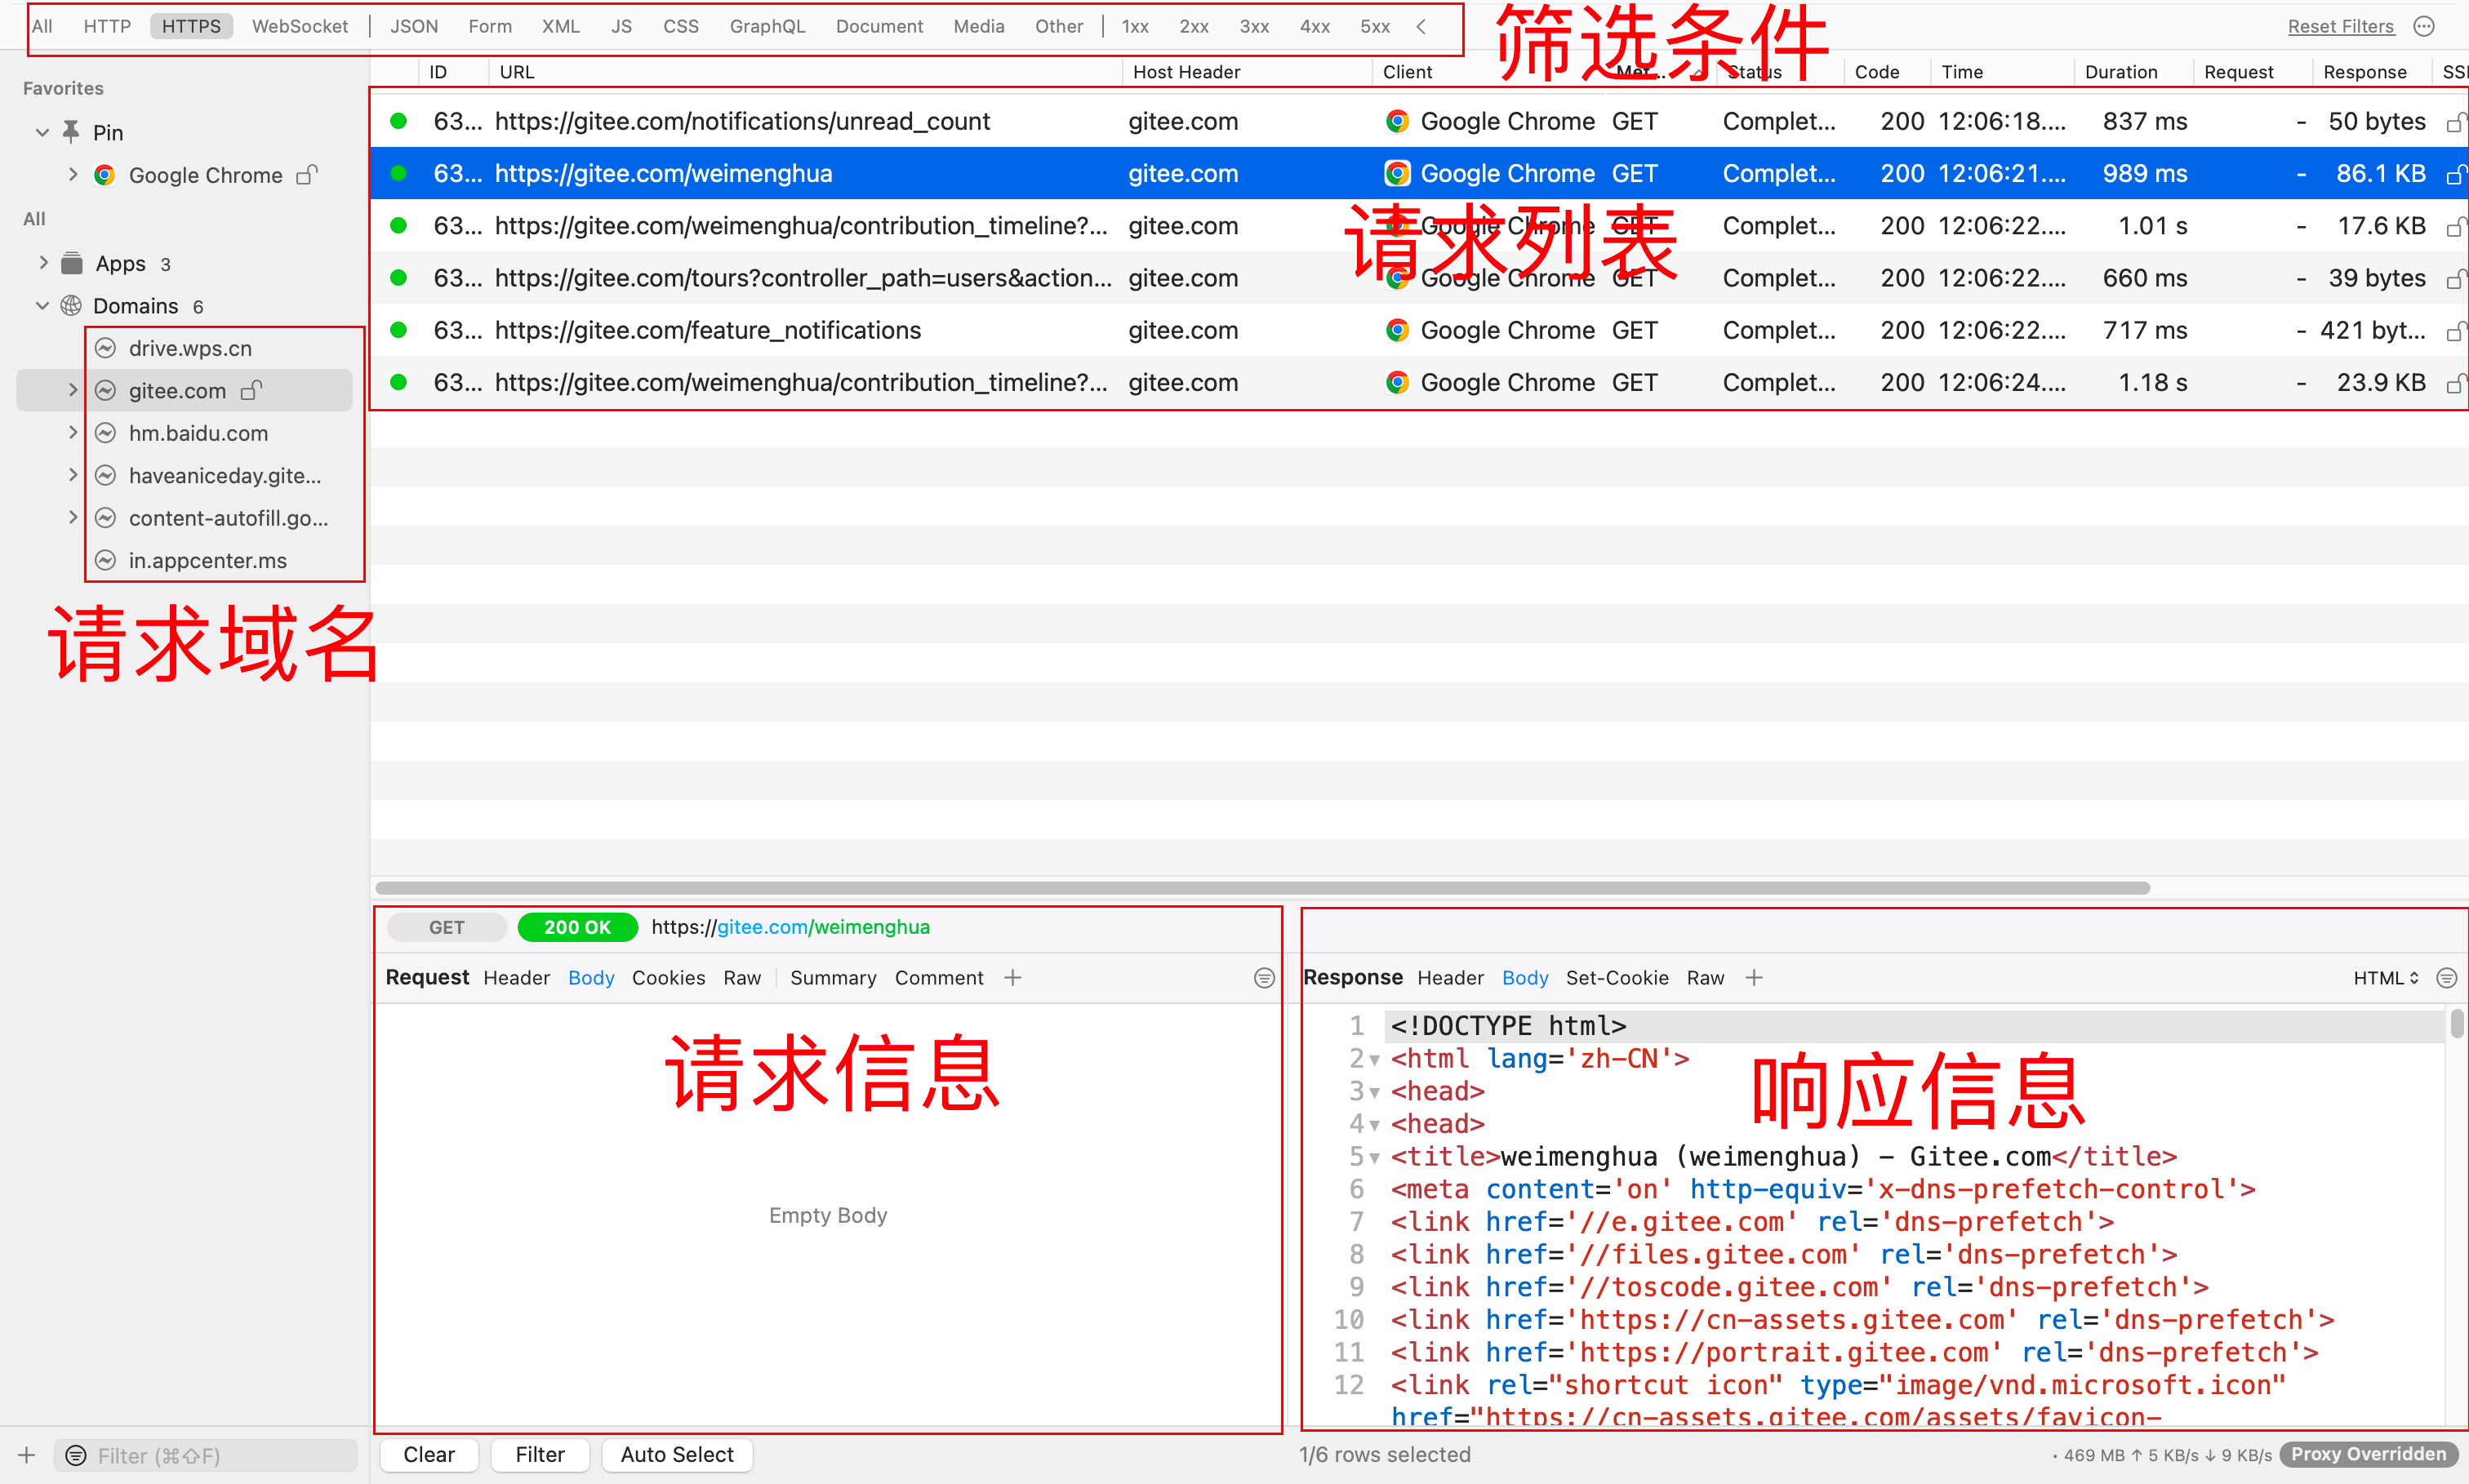Click the lock icon beside pinned Google Chrome

[307, 174]
